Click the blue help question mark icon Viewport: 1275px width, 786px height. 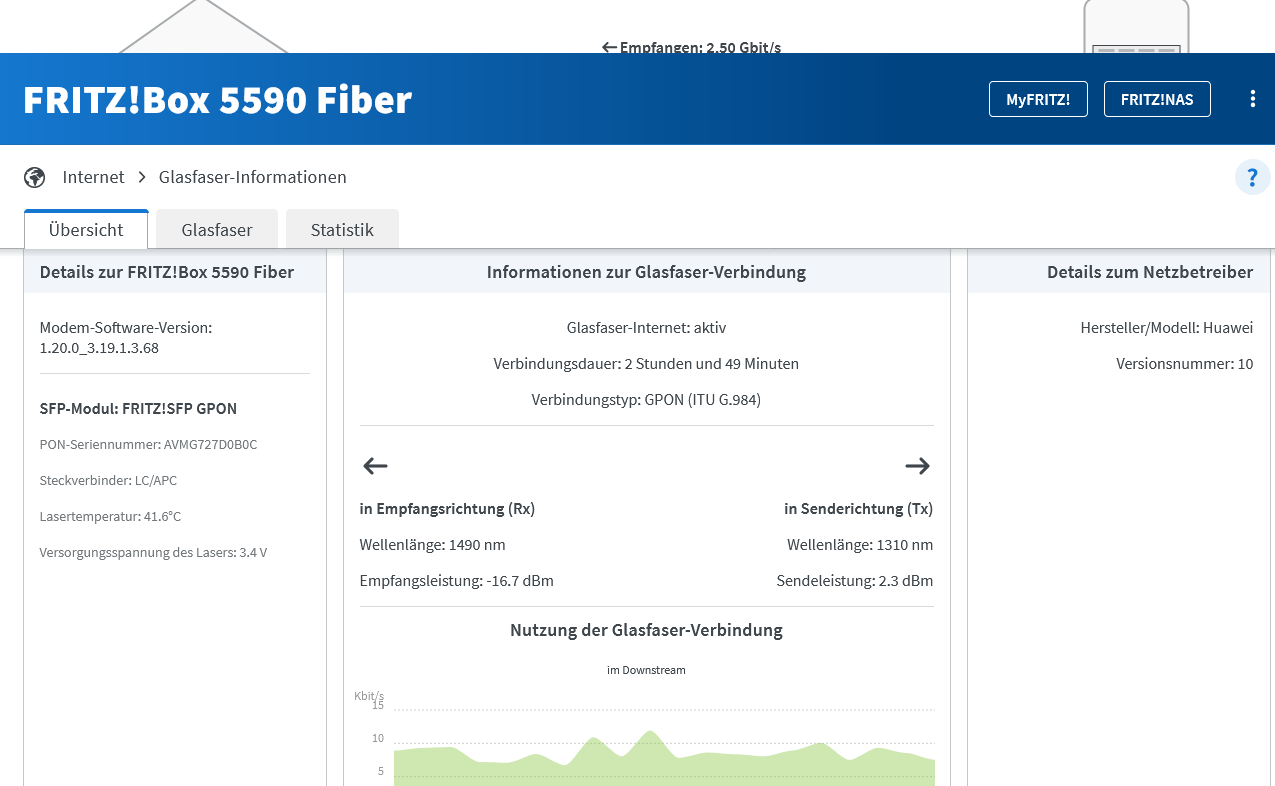click(1252, 177)
